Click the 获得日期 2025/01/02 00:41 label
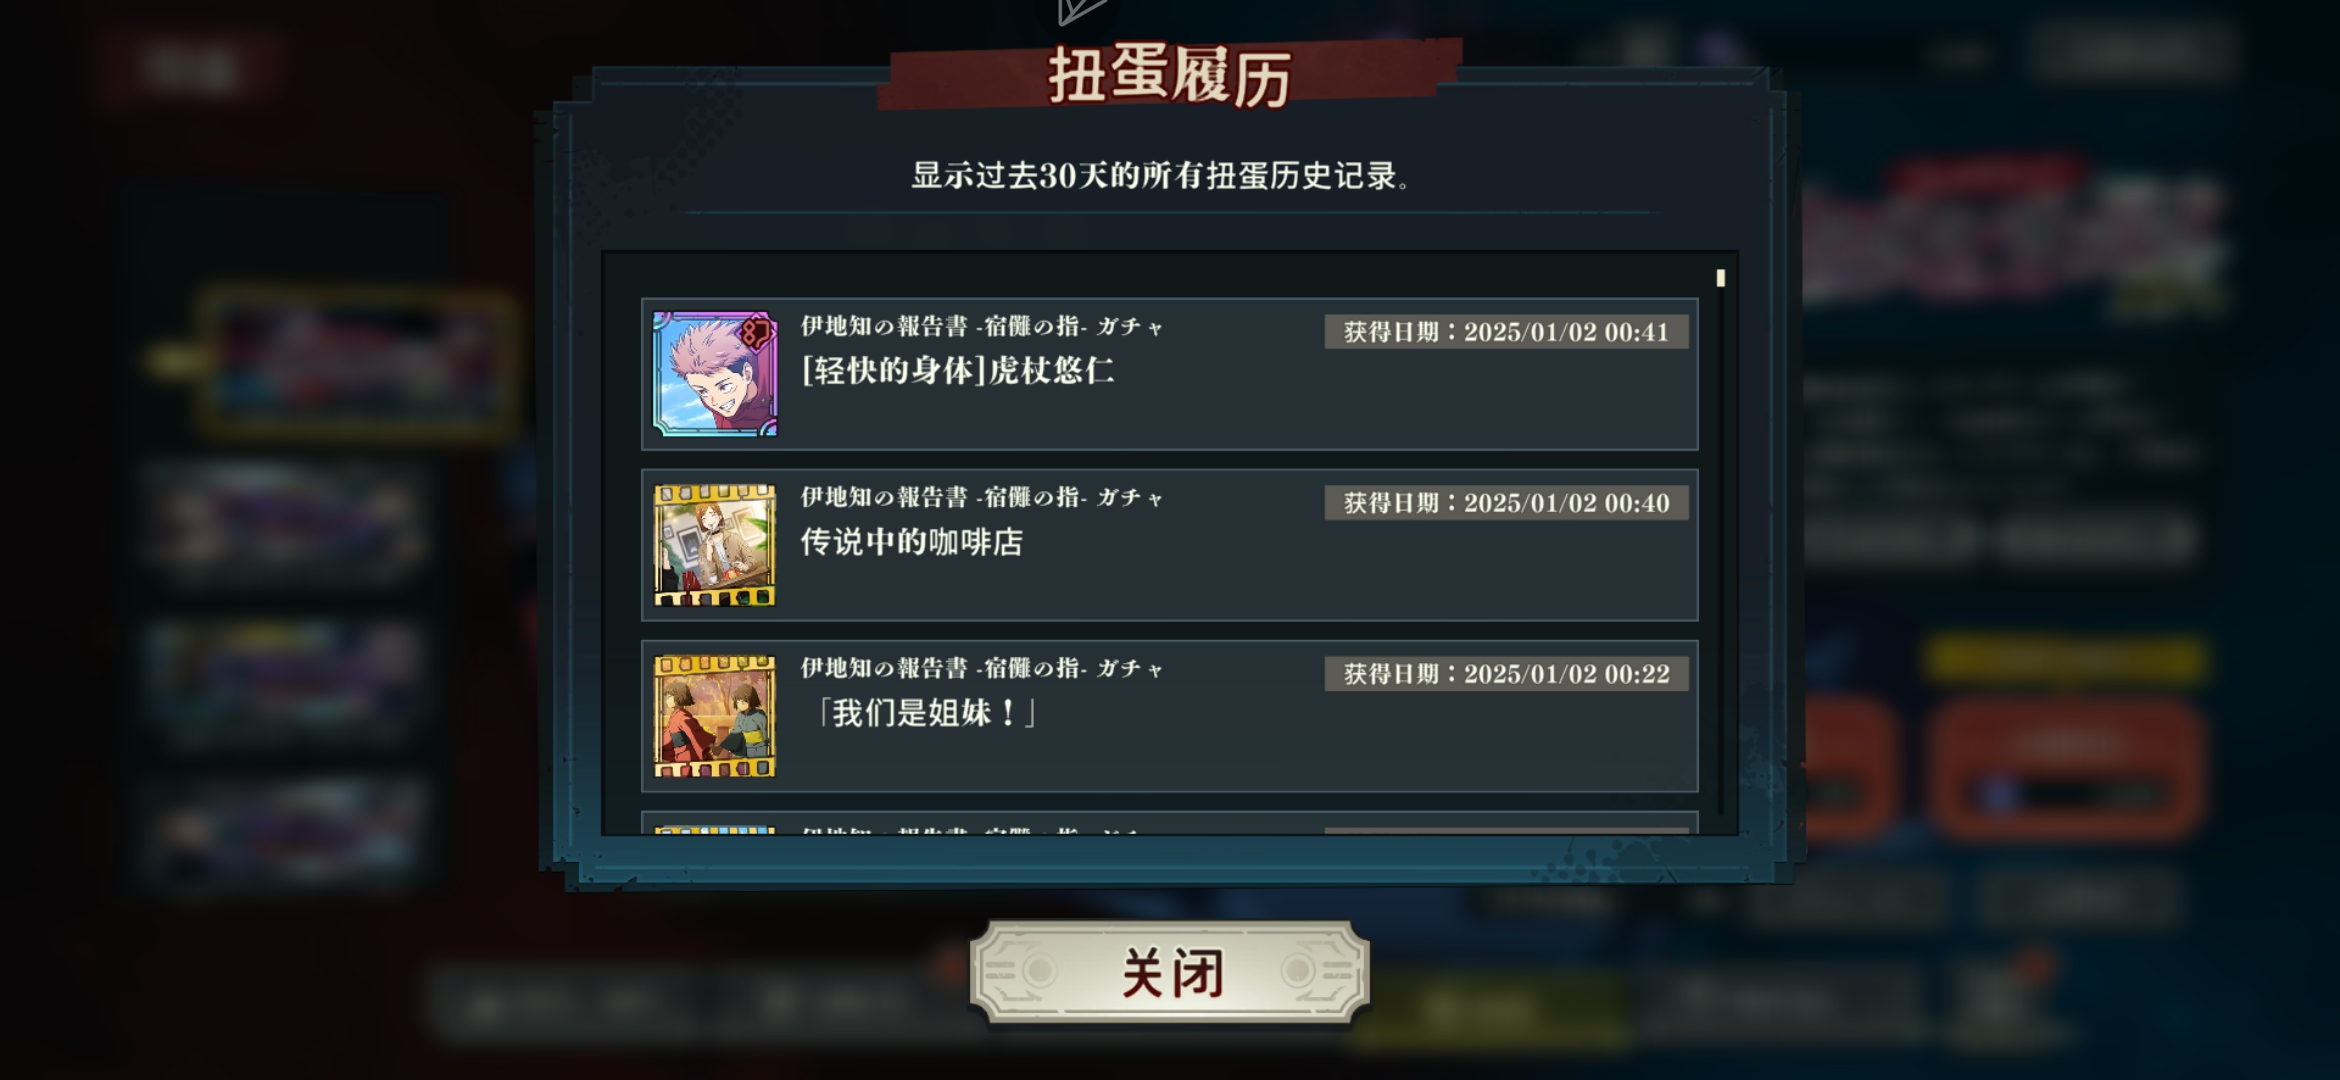The image size is (2340, 1080). 1506,332
